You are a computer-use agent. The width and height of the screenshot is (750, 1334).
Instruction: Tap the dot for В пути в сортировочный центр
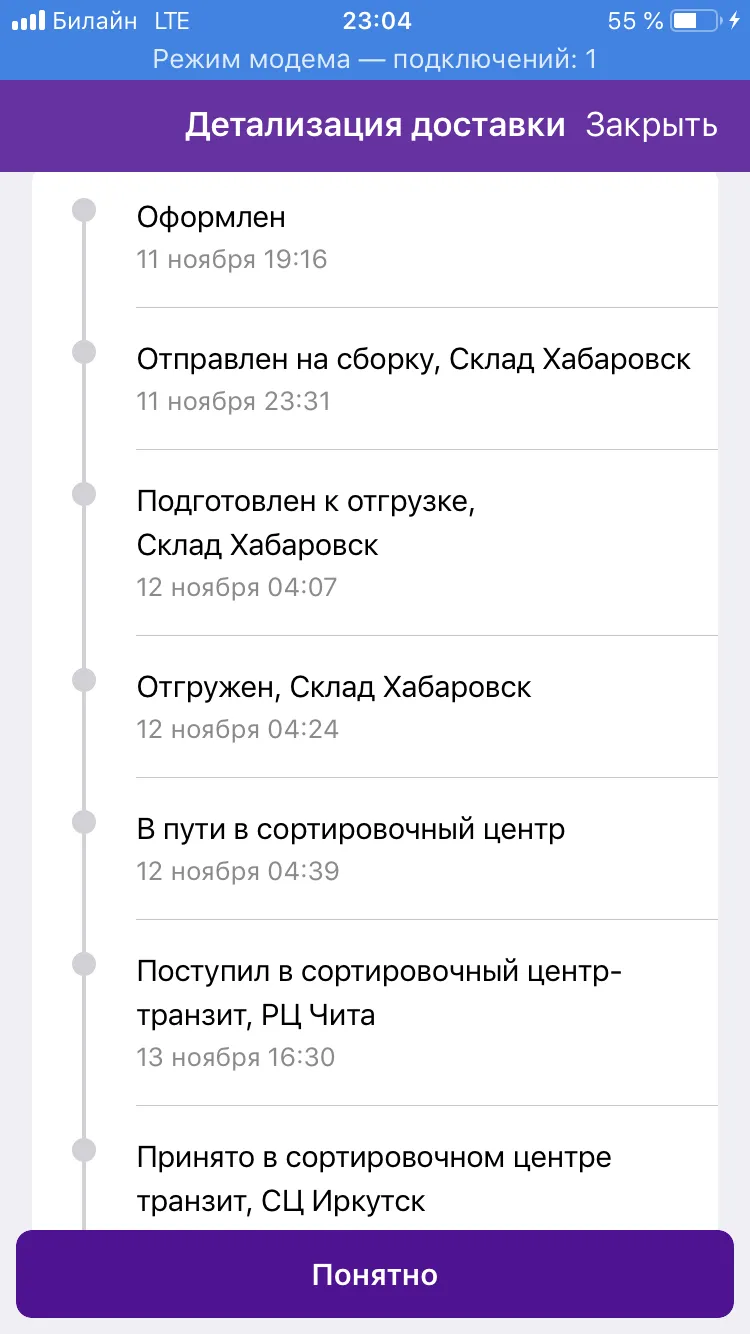[x=85, y=822]
